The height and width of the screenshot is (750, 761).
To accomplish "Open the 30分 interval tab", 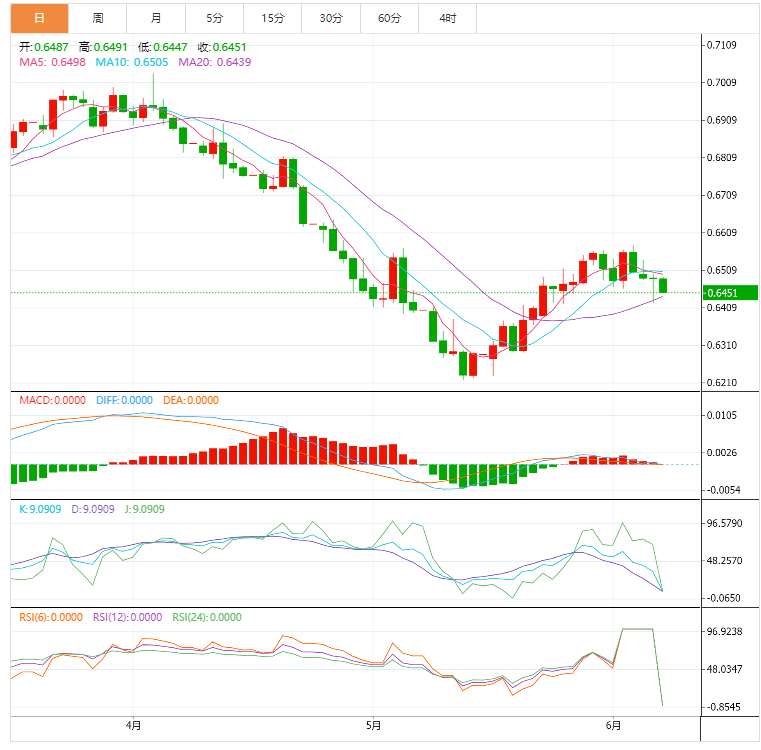I will coord(331,18).
